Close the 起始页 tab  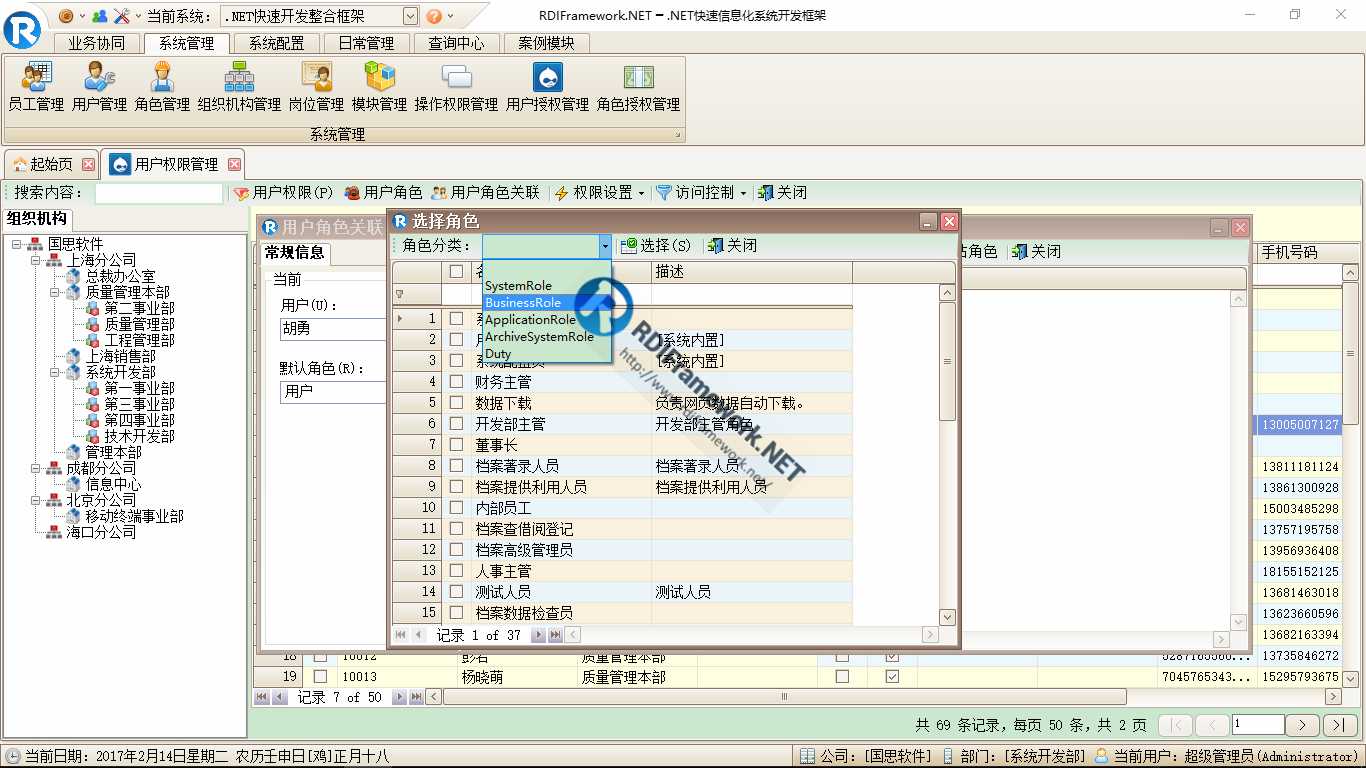click(88, 164)
